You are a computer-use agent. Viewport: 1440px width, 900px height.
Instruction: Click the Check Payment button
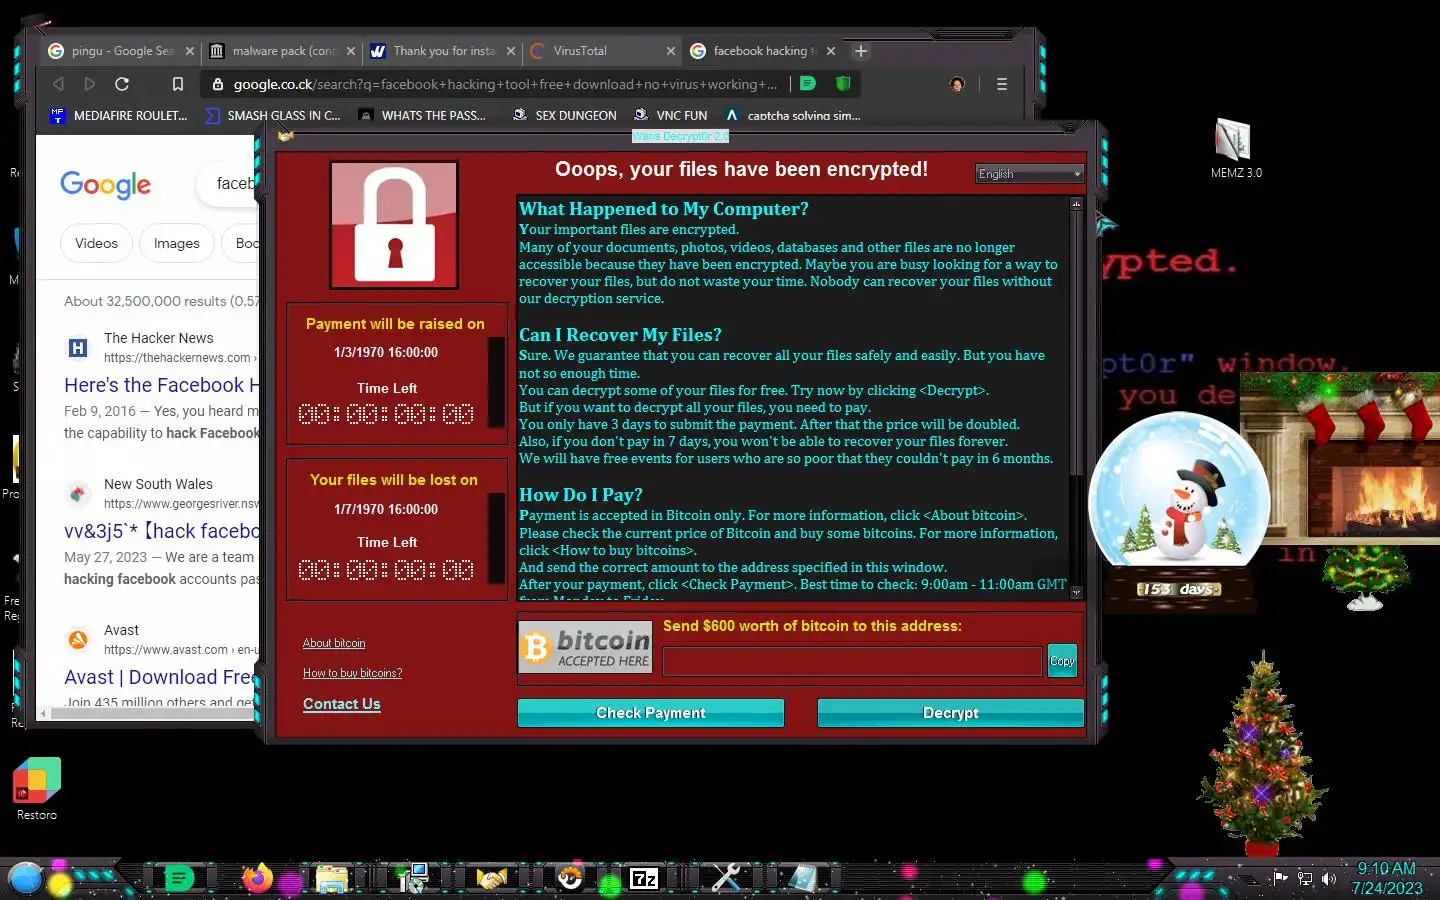click(x=651, y=713)
